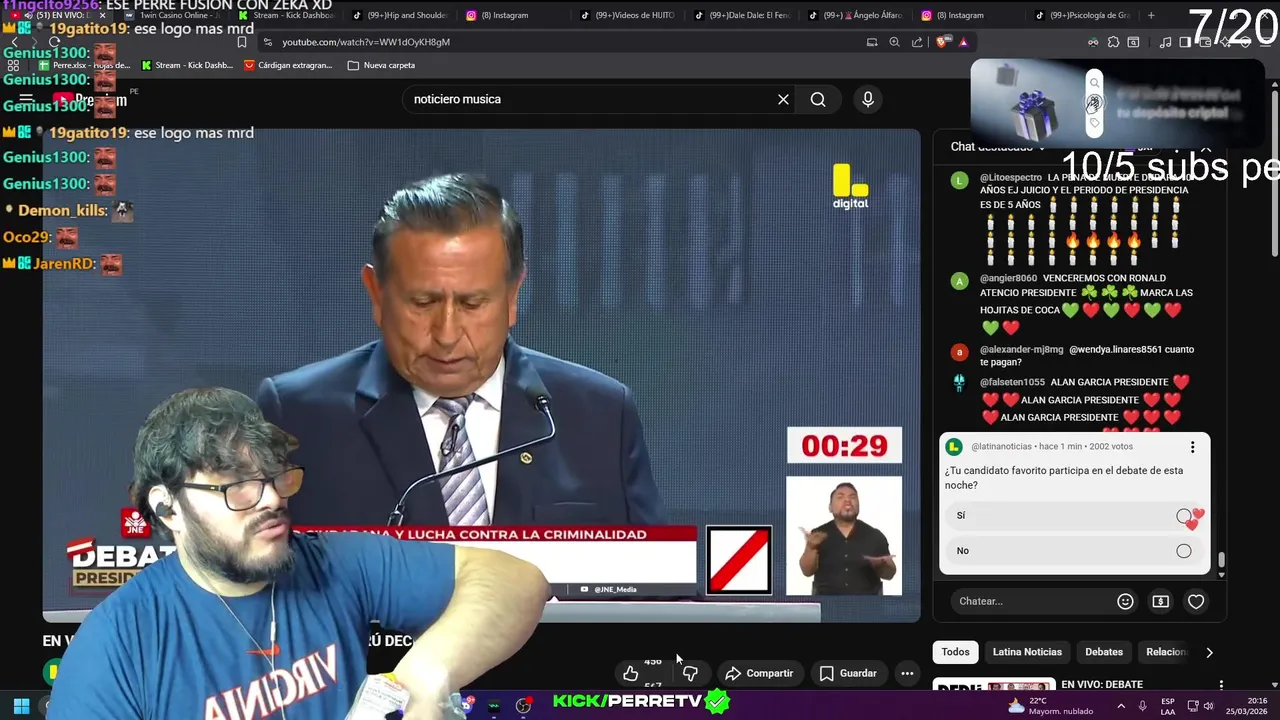This screenshot has height=720, width=1280.
Task: Open Super Chat dollar icon
Action: tap(1160, 601)
